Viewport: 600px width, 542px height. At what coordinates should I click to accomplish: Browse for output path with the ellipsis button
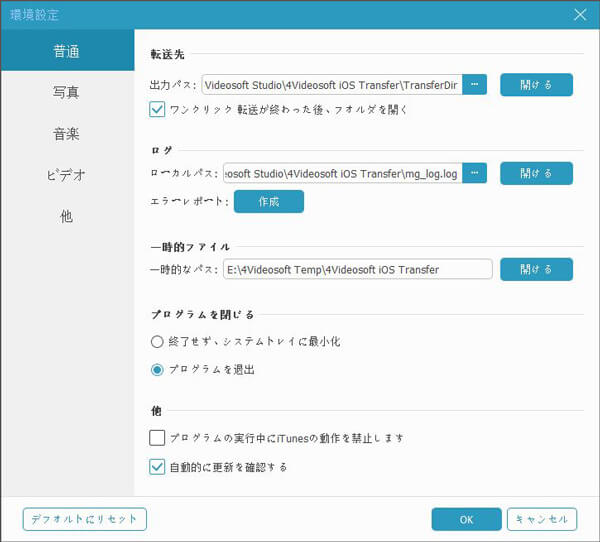[x=474, y=84]
